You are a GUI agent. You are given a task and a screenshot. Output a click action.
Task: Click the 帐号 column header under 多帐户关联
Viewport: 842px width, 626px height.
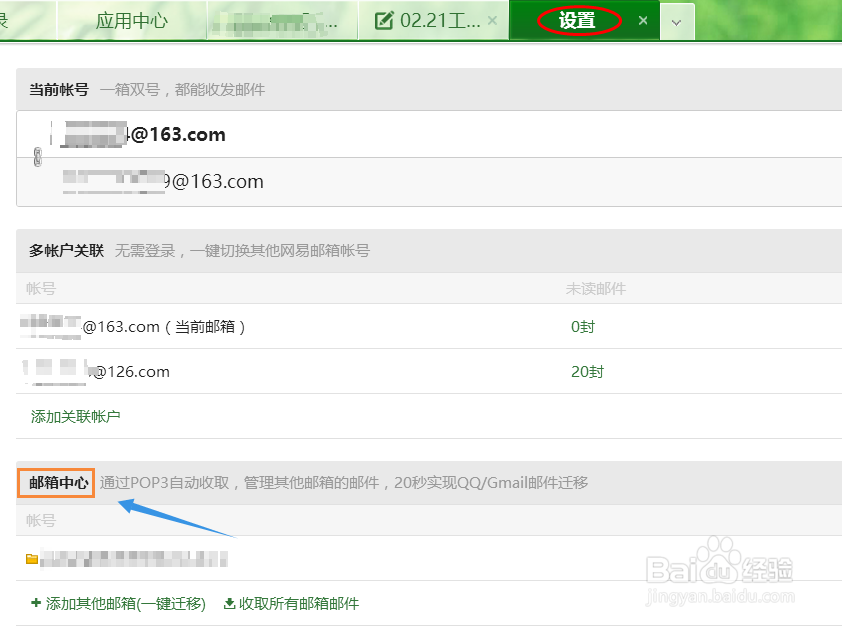click(41, 288)
